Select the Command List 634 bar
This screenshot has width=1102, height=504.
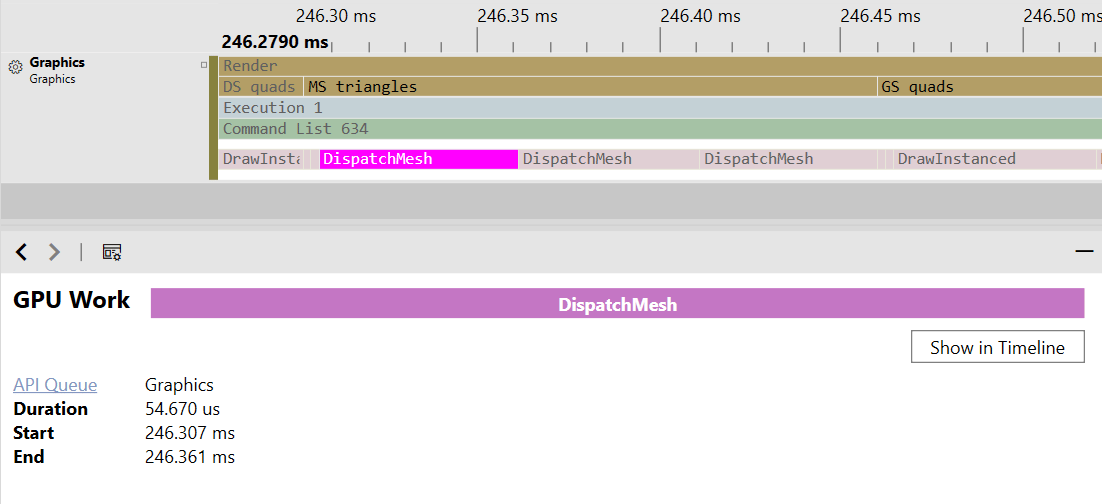pos(660,129)
